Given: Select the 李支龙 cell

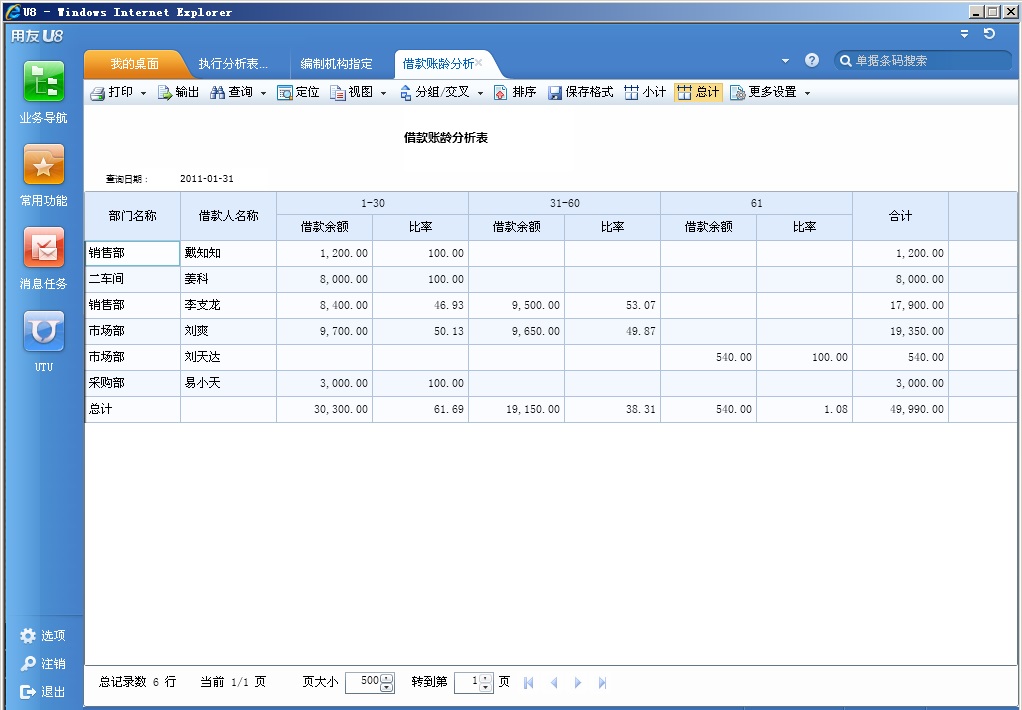Looking at the screenshot, I should pos(228,305).
